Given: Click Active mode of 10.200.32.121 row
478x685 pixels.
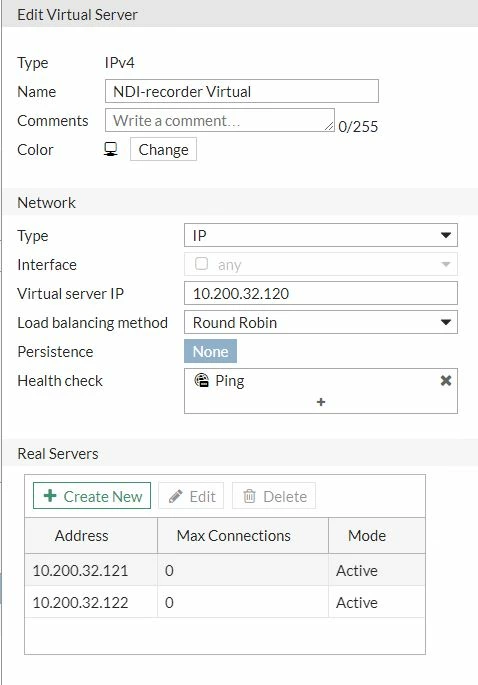Looking at the screenshot, I should (357, 570).
